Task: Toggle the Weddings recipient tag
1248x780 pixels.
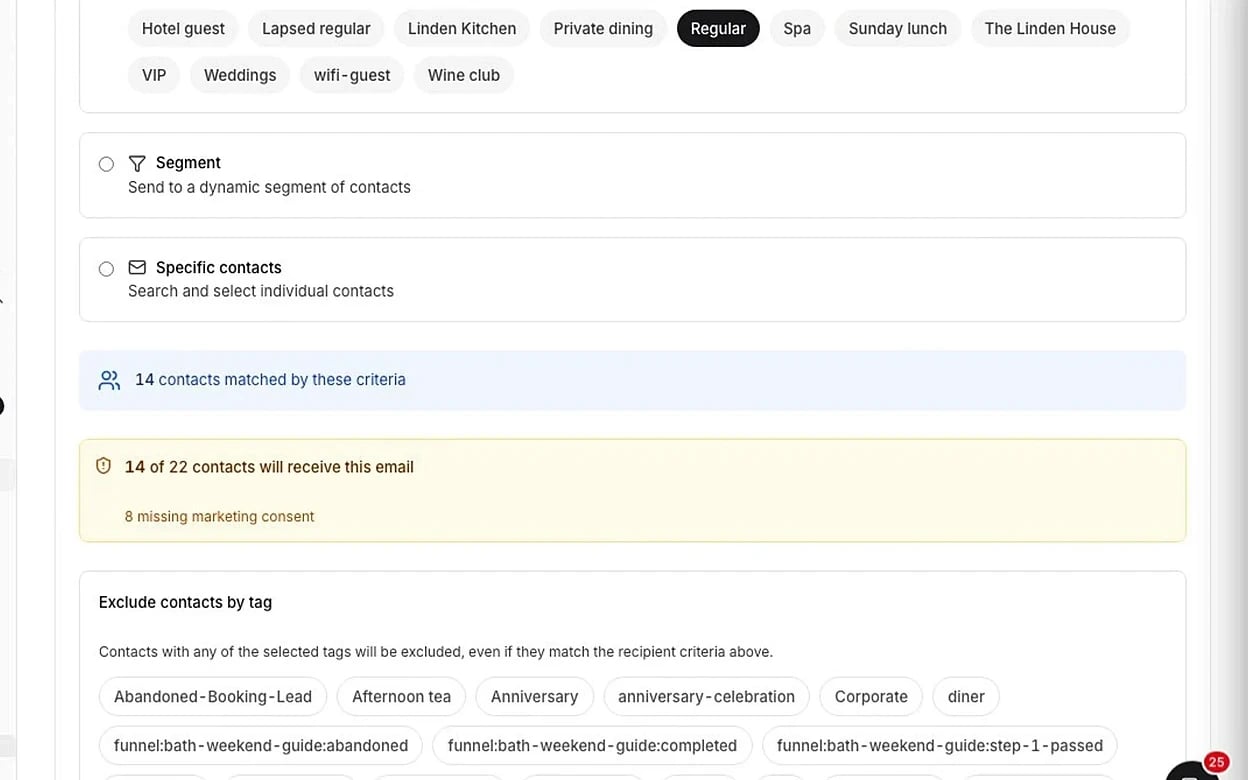Action: (240, 75)
